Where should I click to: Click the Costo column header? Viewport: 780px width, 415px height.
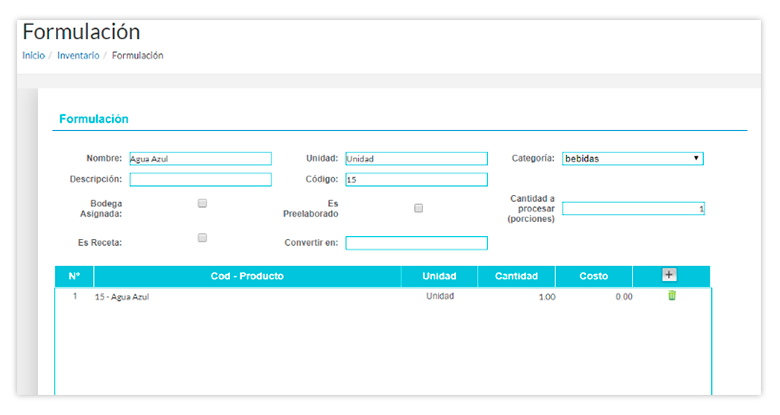click(x=594, y=276)
